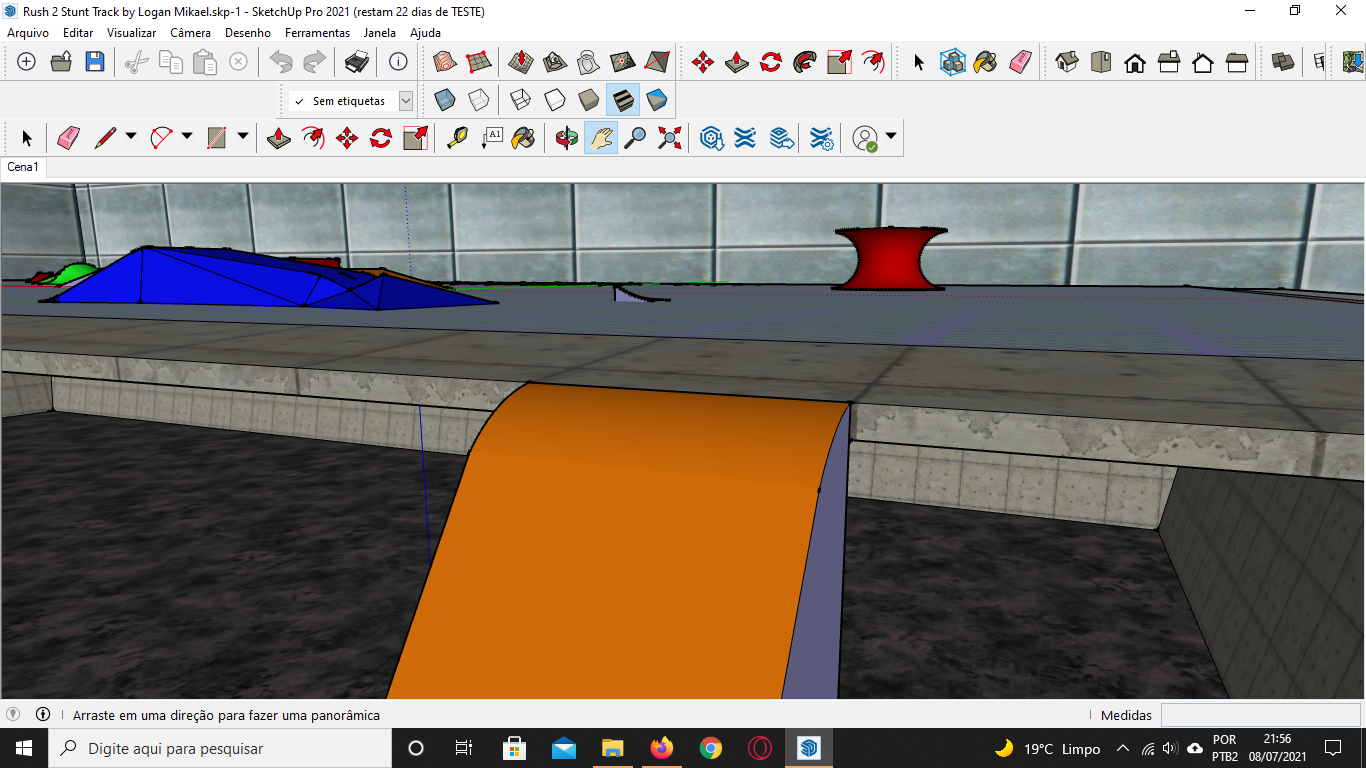Open the 3D Warehouse
The width and height of the screenshot is (1366, 768).
pyautogui.click(x=711, y=138)
